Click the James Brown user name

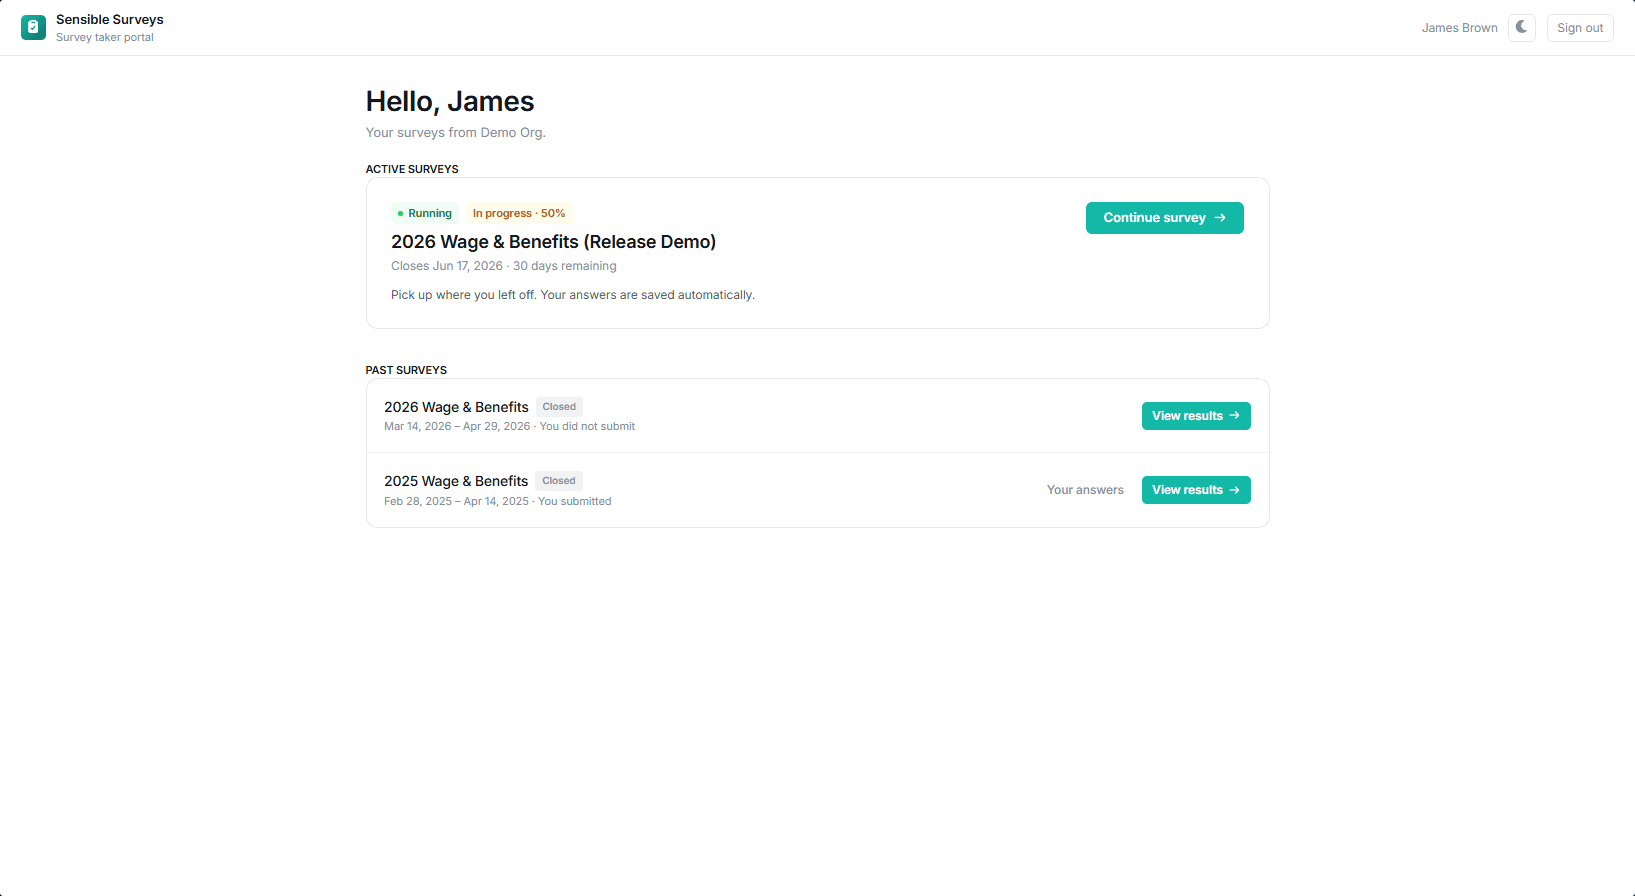pos(1459,28)
